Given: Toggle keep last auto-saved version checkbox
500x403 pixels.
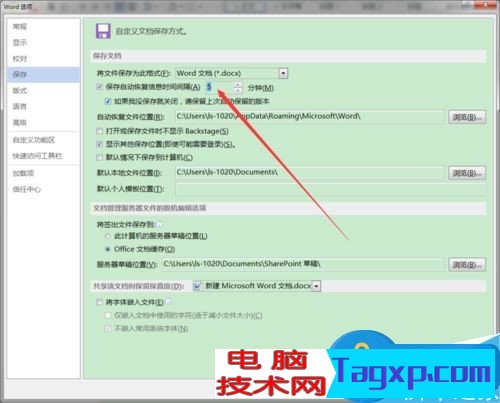Looking at the screenshot, I should point(108,101).
